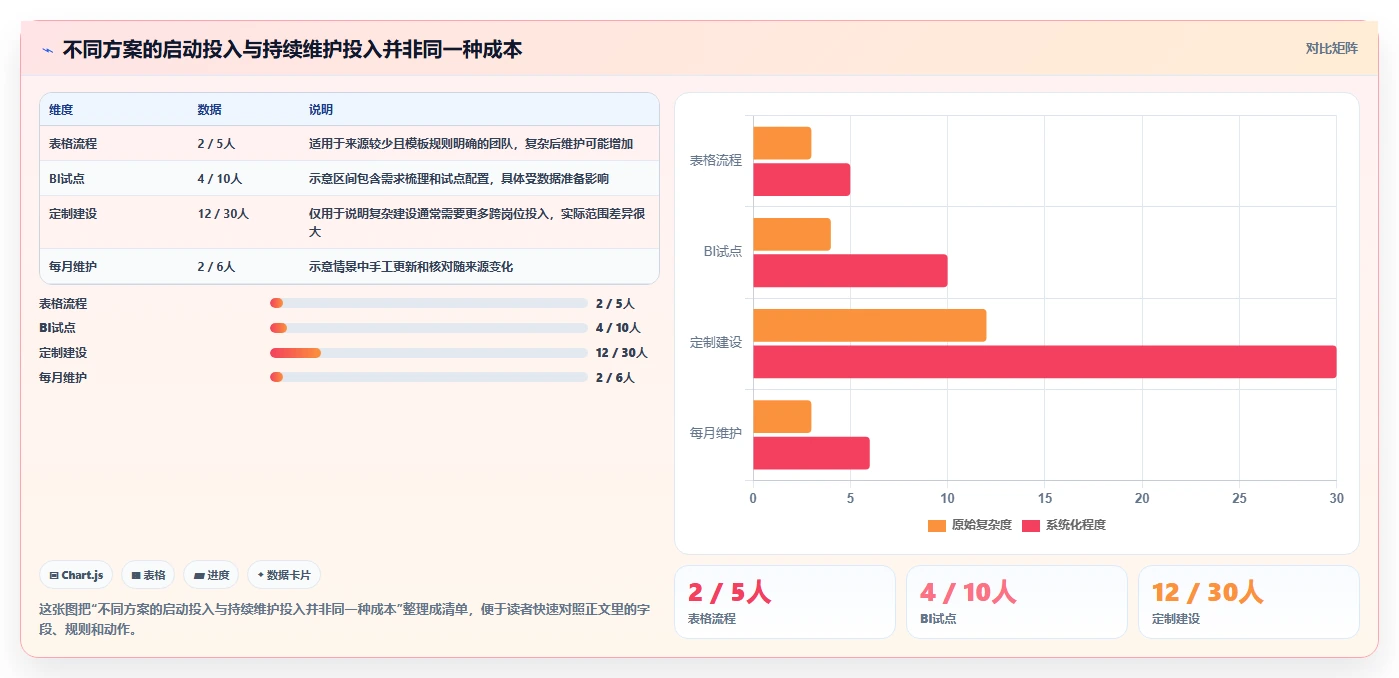Click the x-axis tick label 15
The image size is (1399, 678).
click(1044, 498)
